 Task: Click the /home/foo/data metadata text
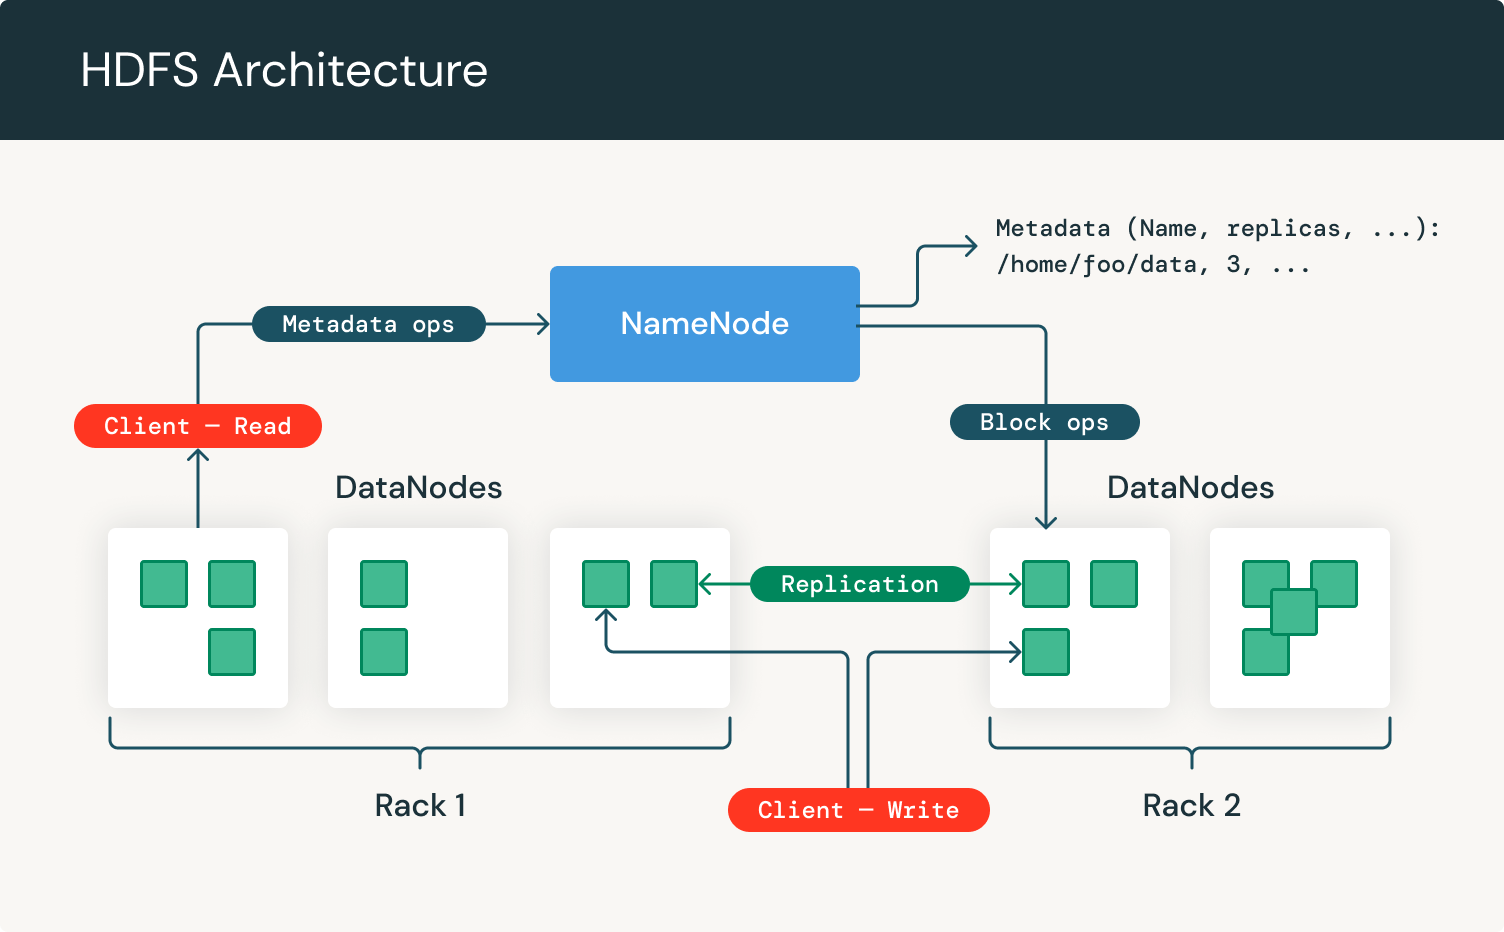click(x=1152, y=264)
